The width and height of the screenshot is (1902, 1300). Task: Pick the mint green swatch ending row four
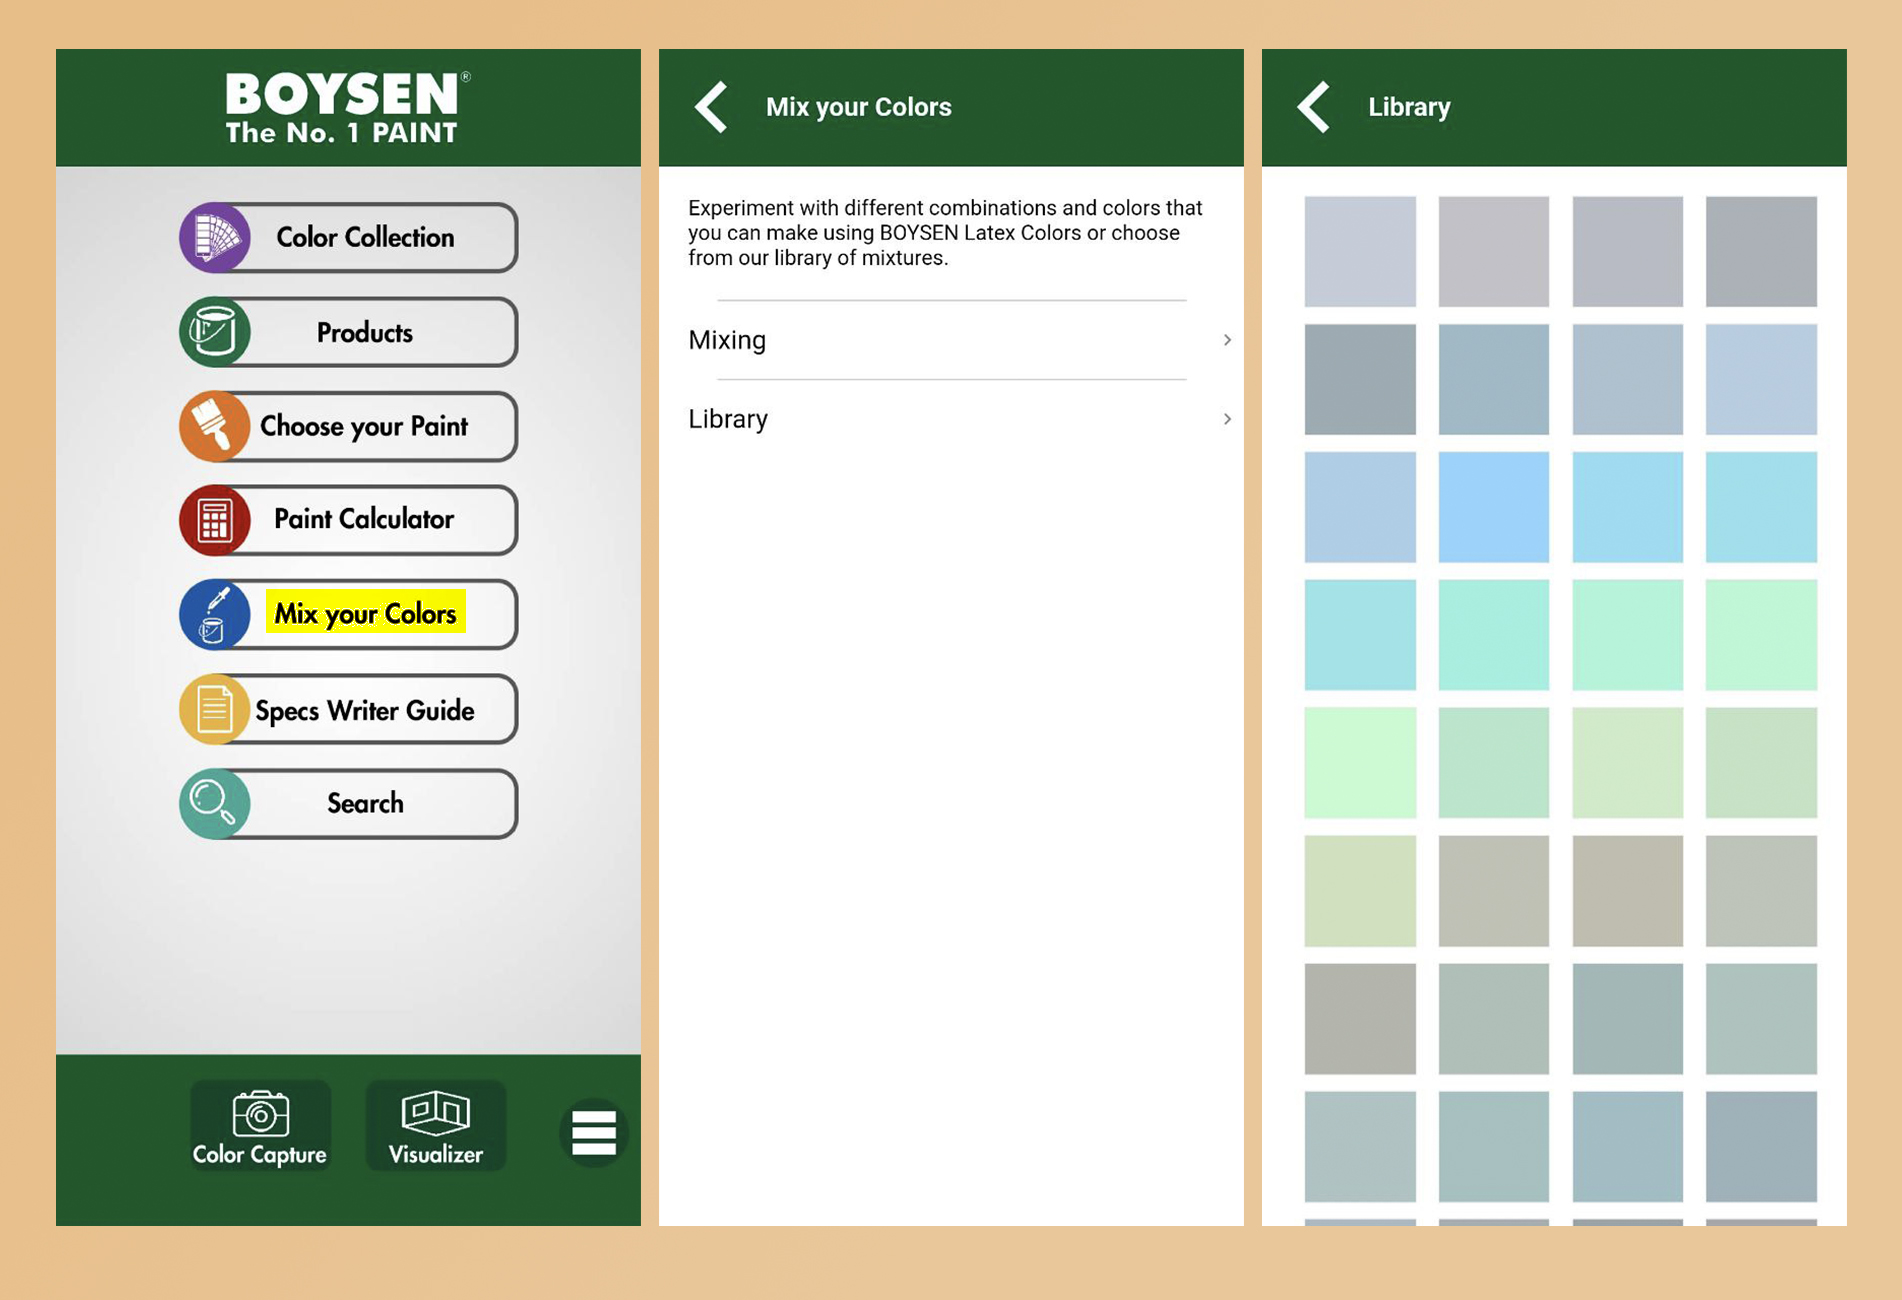tap(1761, 635)
